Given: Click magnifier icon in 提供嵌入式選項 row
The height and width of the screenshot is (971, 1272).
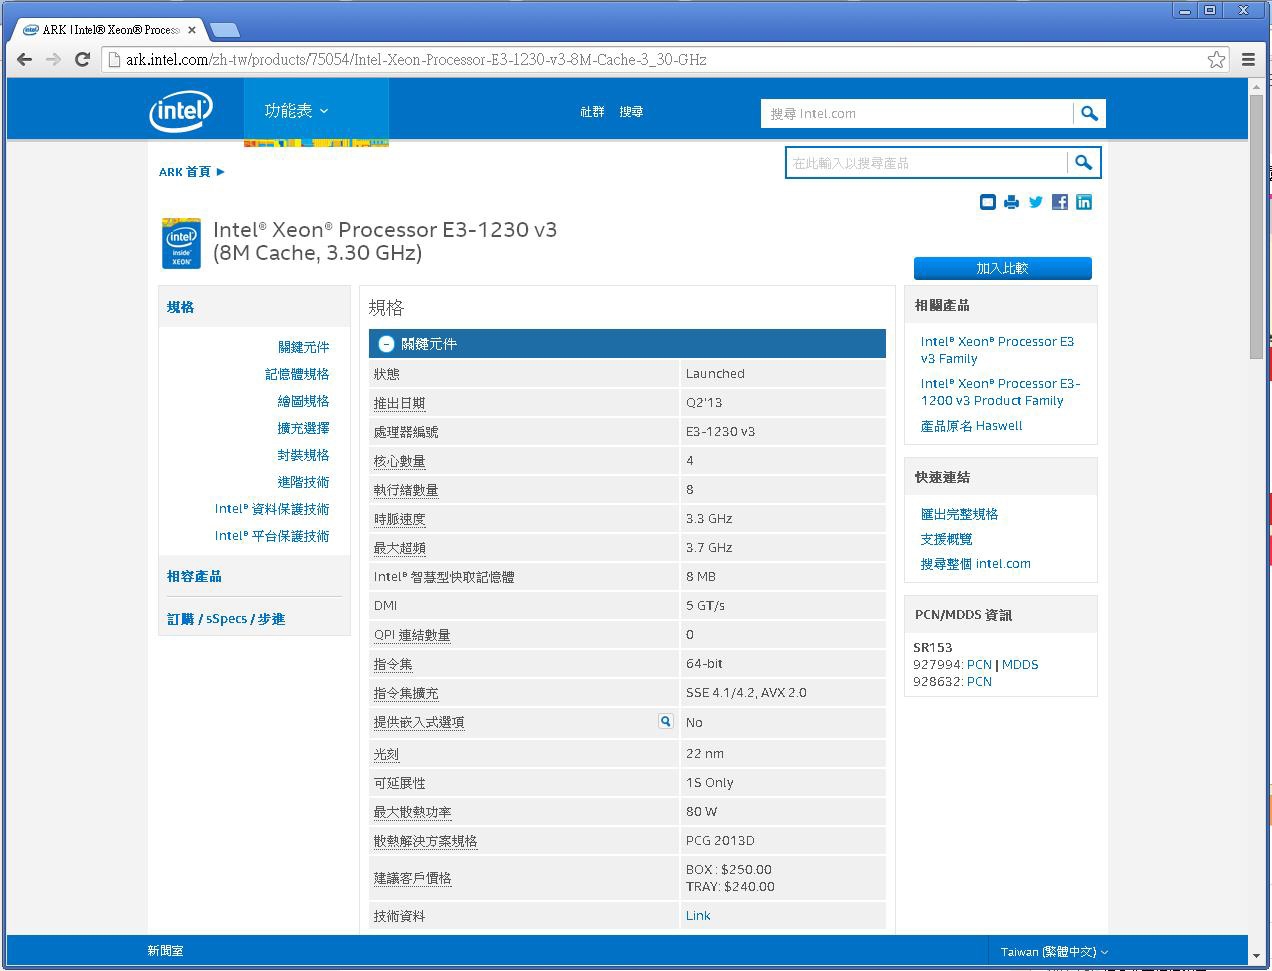Looking at the screenshot, I should tap(665, 721).
